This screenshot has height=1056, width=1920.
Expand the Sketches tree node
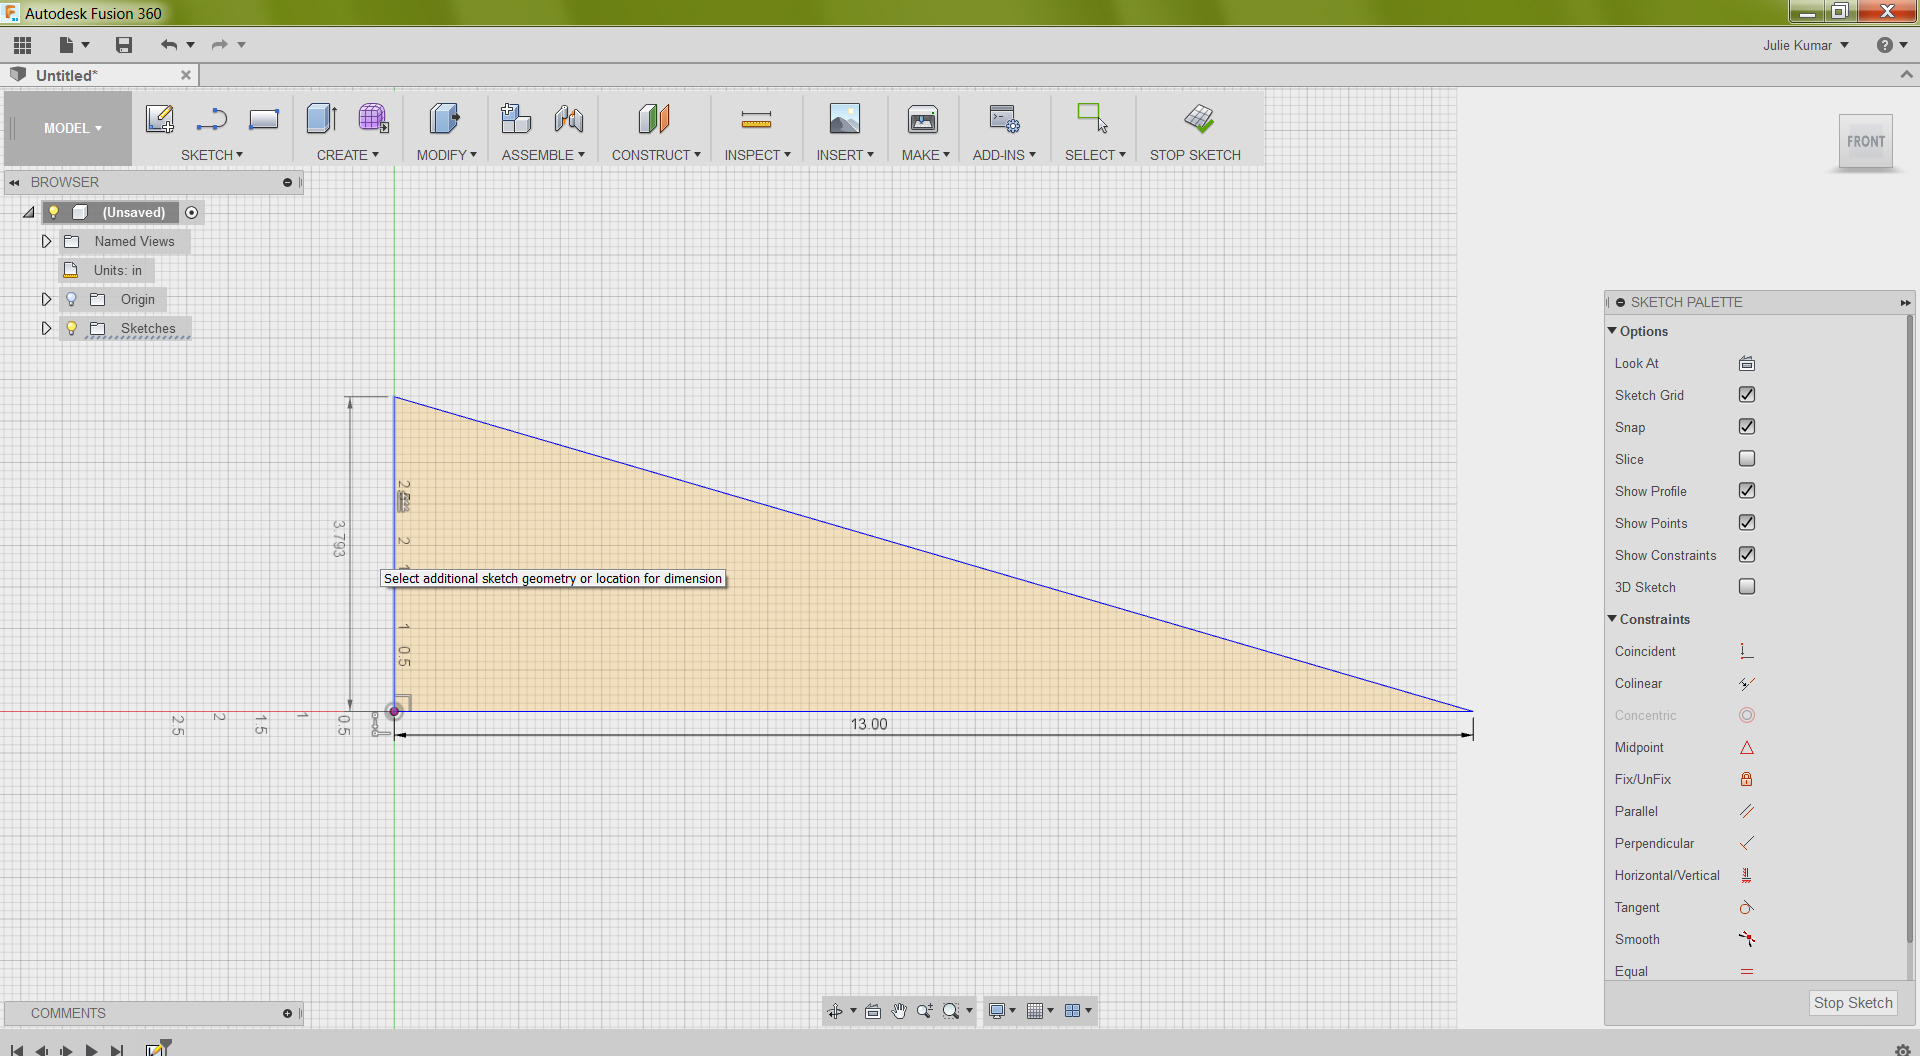point(46,328)
